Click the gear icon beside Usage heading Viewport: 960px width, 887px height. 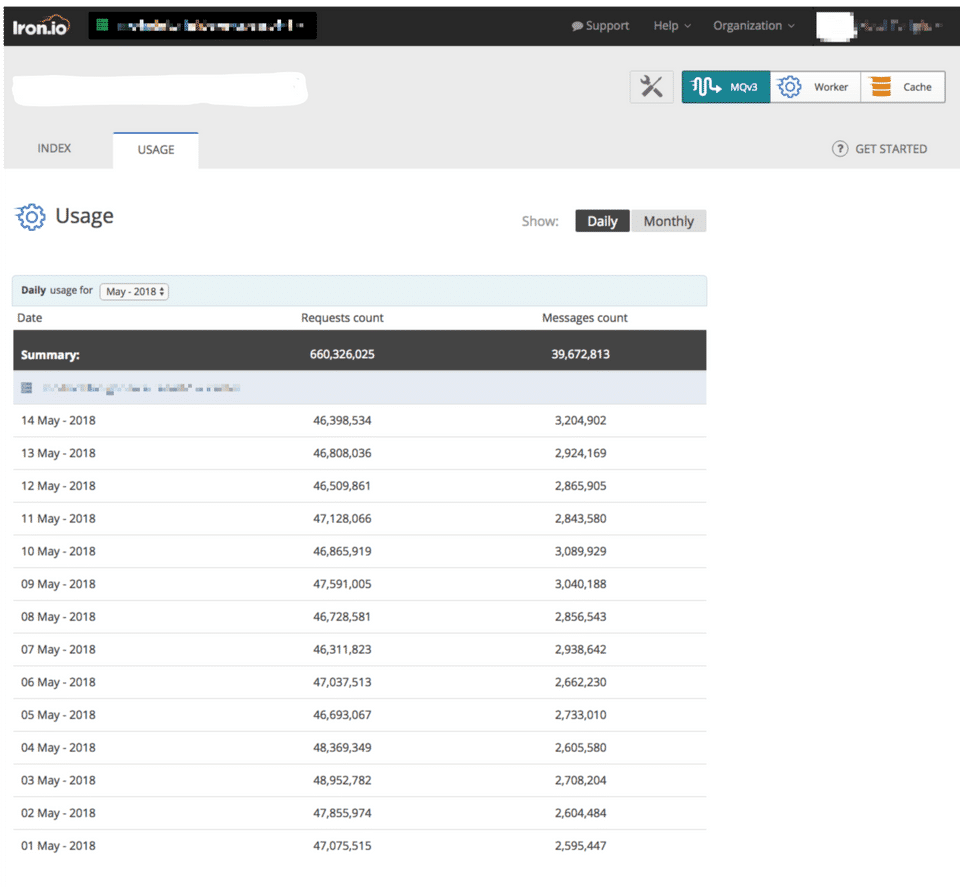pos(31,217)
